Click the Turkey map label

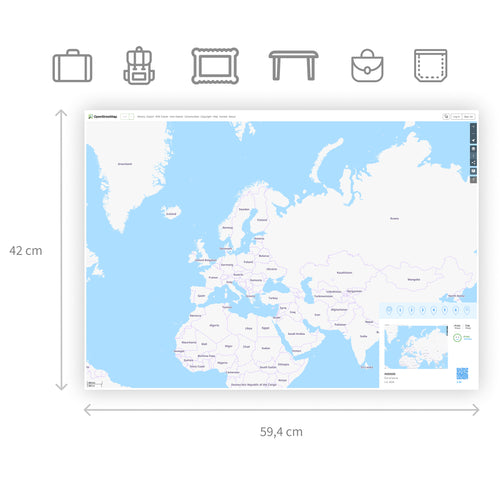[273, 298]
